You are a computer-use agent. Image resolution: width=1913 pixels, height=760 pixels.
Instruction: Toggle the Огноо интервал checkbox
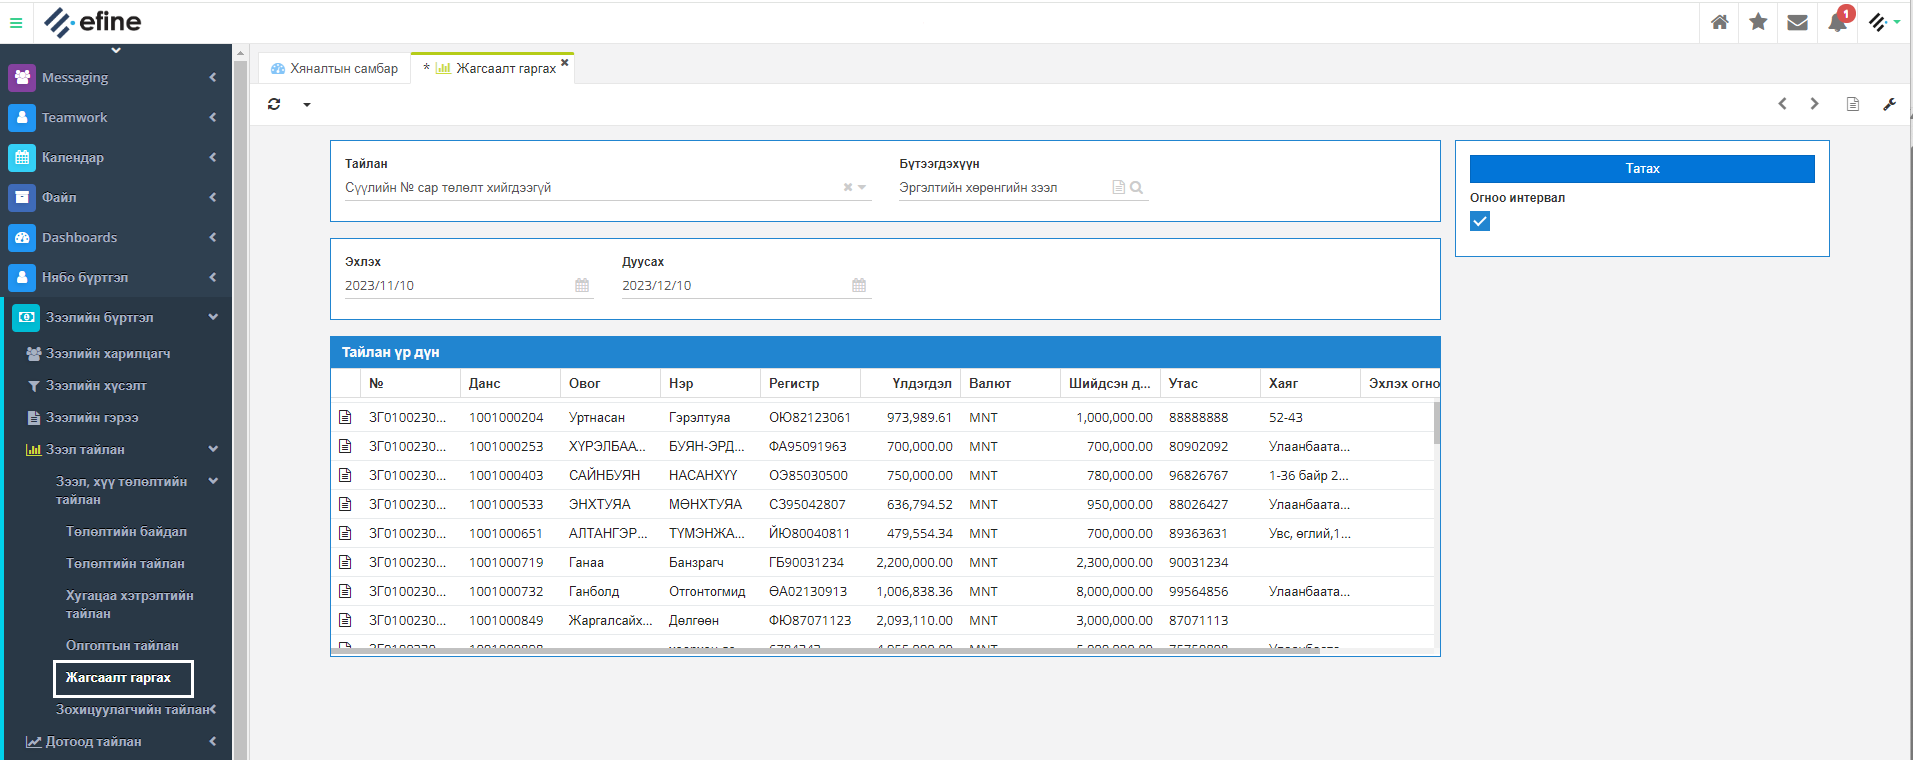tap(1480, 221)
